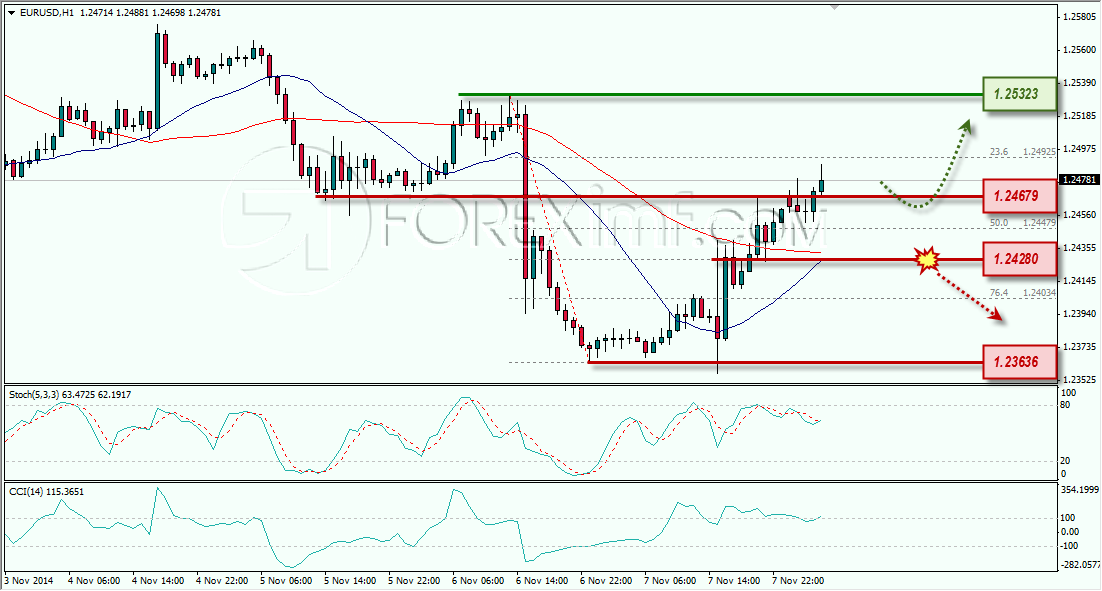1102x591 pixels.
Task: Select the 1.24280 red level label
Action: 1019,259
